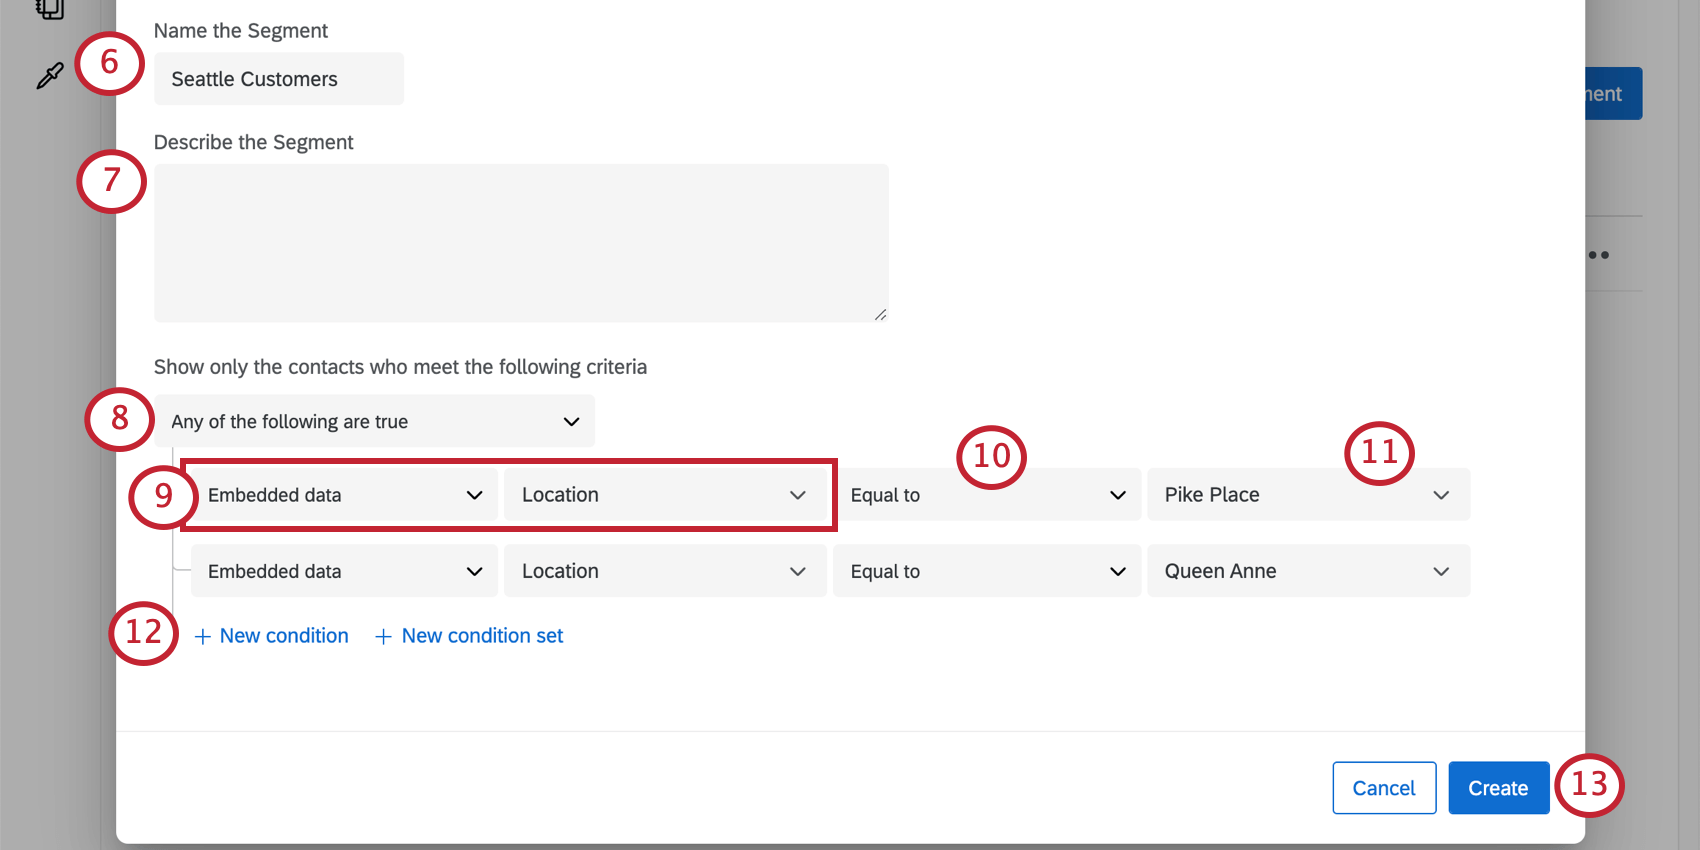Add a New condition set
This screenshot has height=850, width=1700.
tap(469, 636)
